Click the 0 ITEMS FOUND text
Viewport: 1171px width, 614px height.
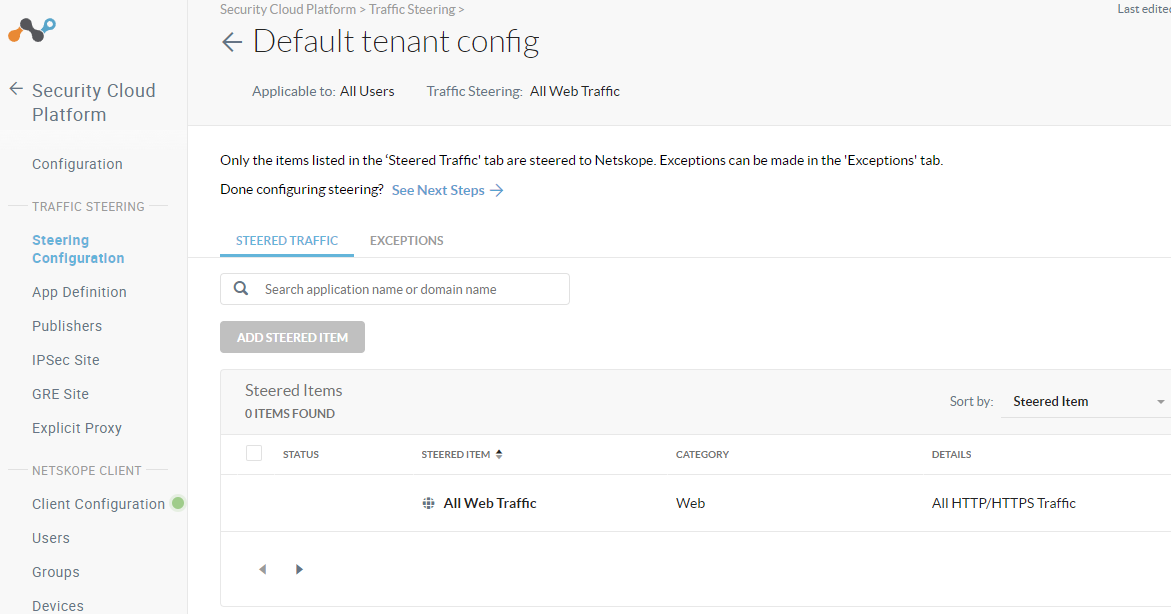[x=290, y=414]
